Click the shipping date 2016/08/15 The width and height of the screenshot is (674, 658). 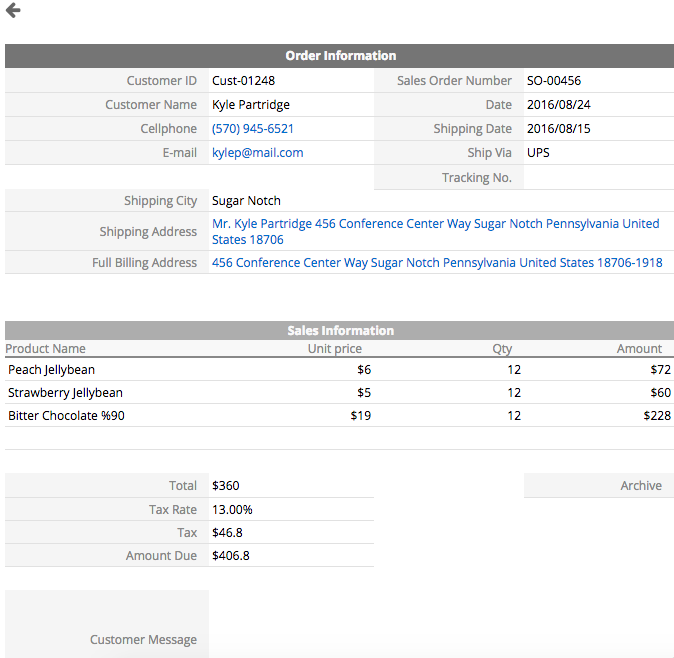(558, 129)
